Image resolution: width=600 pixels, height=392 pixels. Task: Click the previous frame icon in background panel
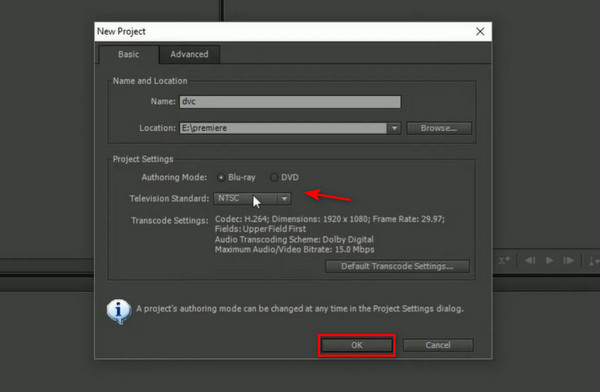pyautogui.click(x=530, y=261)
